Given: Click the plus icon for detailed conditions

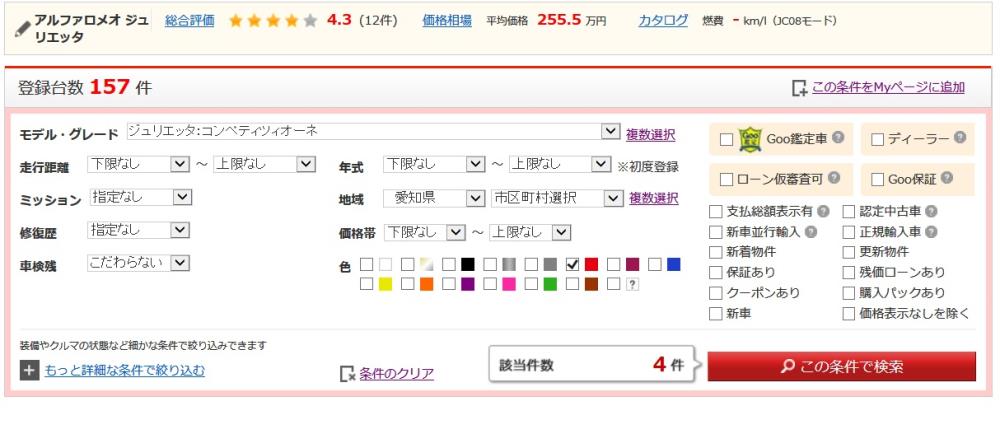Looking at the screenshot, I should 29,370.
